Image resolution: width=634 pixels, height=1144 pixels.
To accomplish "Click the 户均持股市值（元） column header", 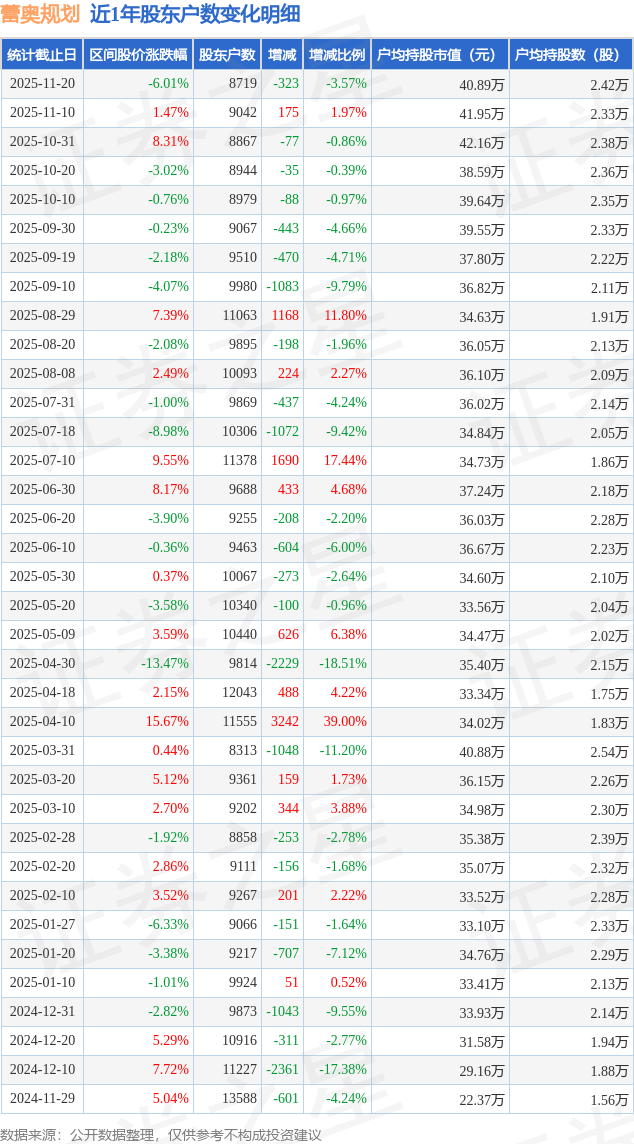I will pos(439,55).
